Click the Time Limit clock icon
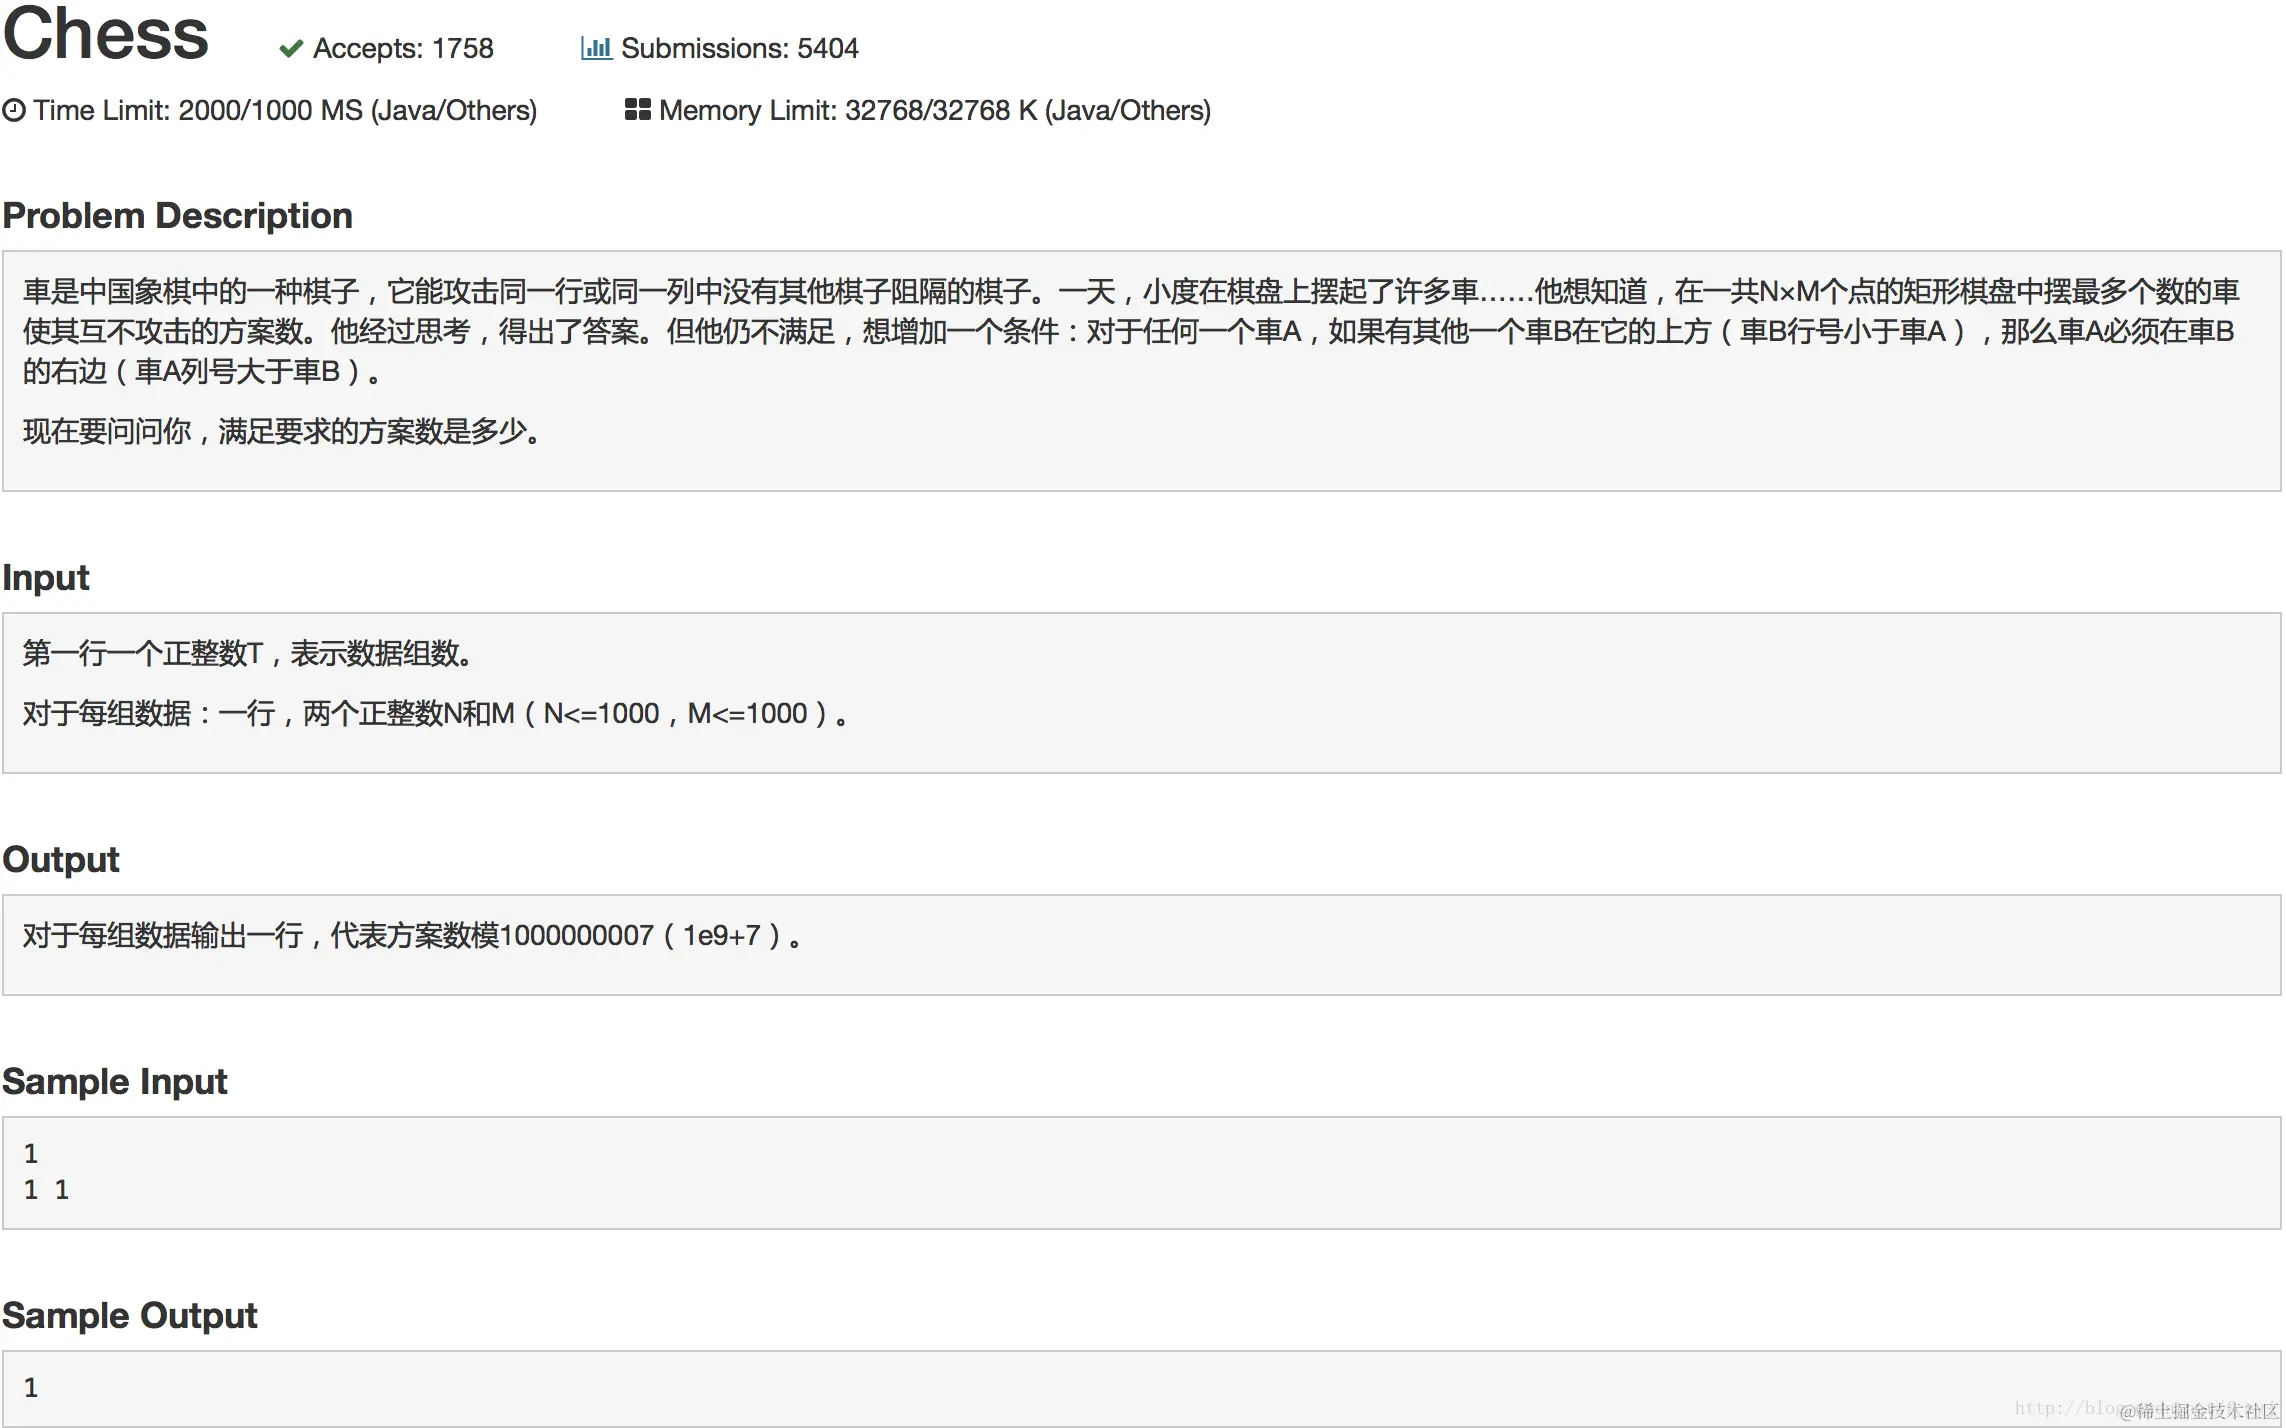 [14, 110]
